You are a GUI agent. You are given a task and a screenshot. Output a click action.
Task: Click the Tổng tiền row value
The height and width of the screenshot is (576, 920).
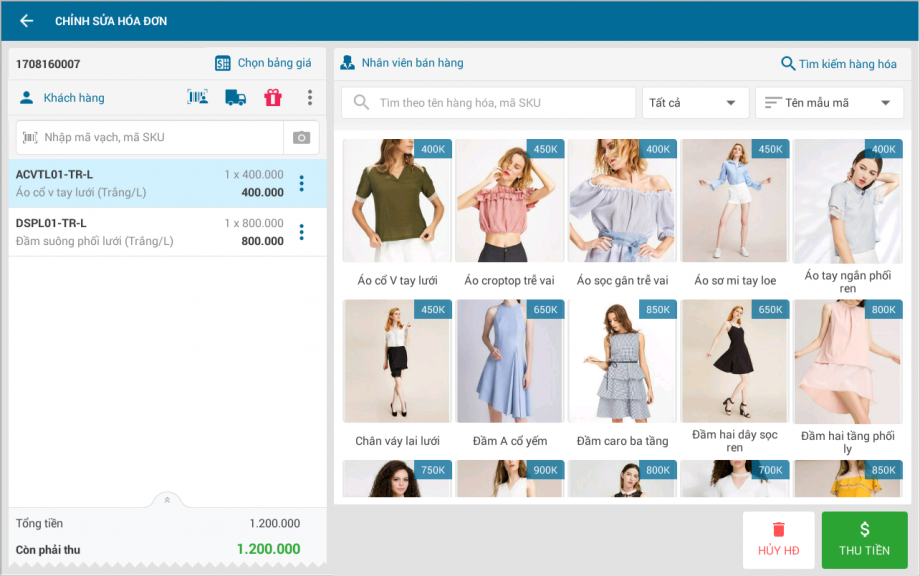click(275, 523)
